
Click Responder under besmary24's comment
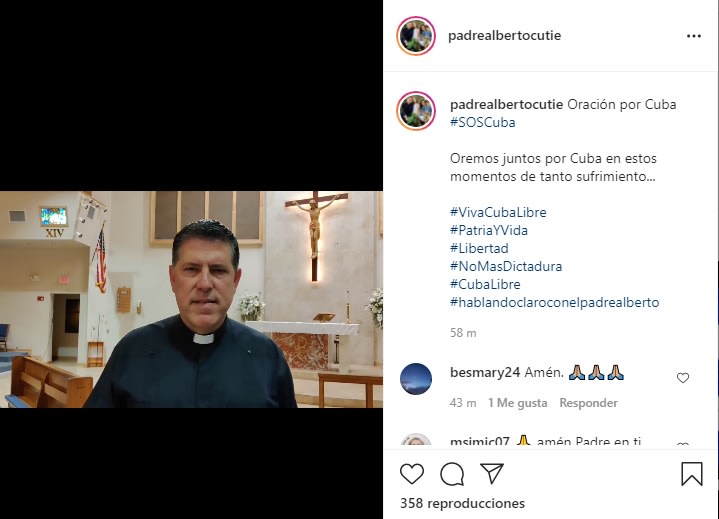[x=588, y=403]
